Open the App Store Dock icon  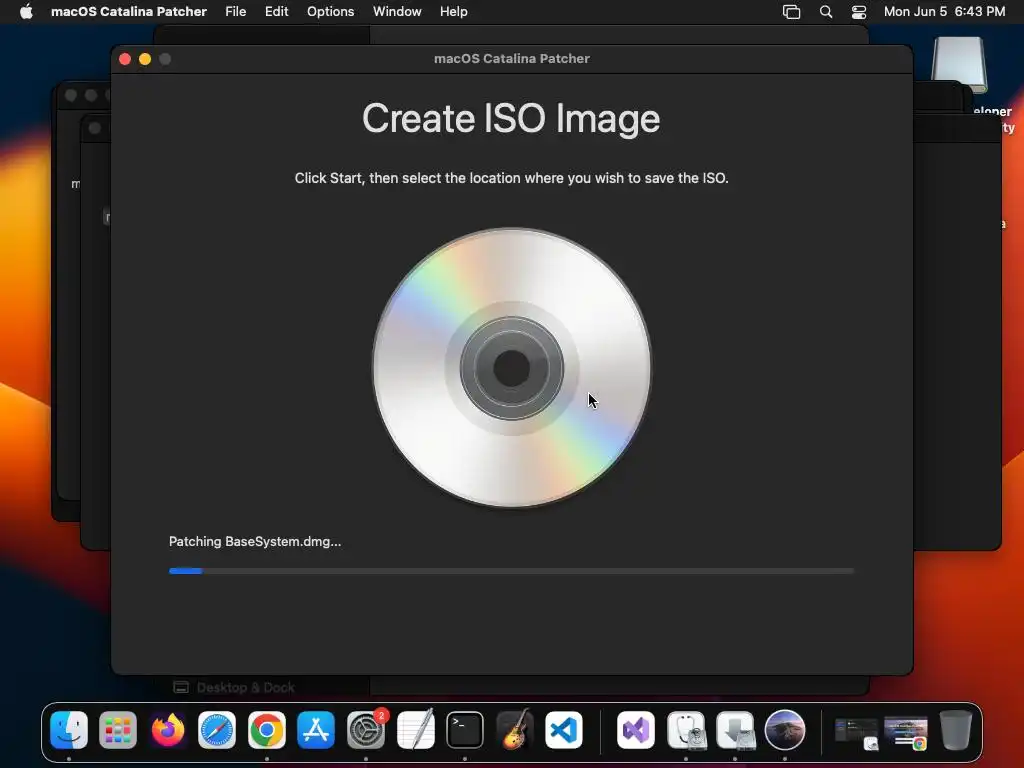tap(316, 730)
